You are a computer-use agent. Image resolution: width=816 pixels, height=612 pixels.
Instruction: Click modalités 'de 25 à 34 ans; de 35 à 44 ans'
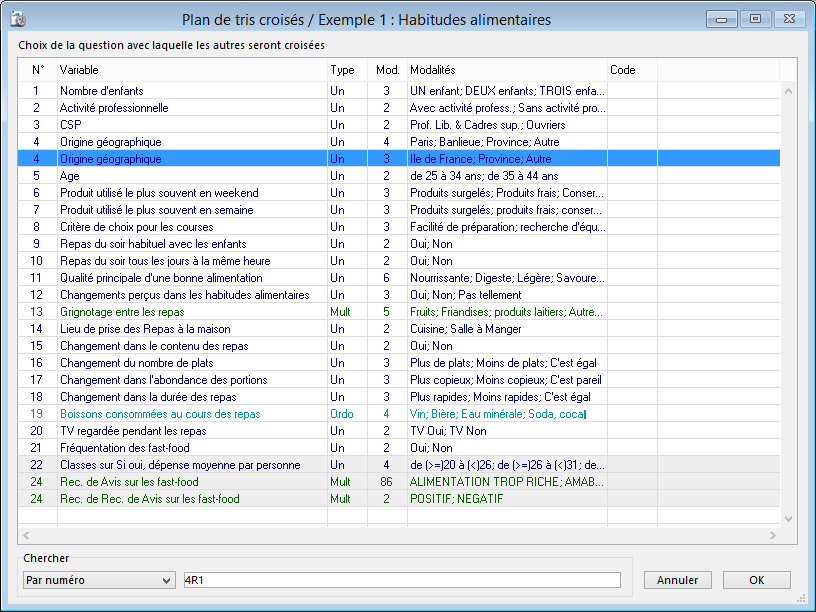tap(507, 176)
